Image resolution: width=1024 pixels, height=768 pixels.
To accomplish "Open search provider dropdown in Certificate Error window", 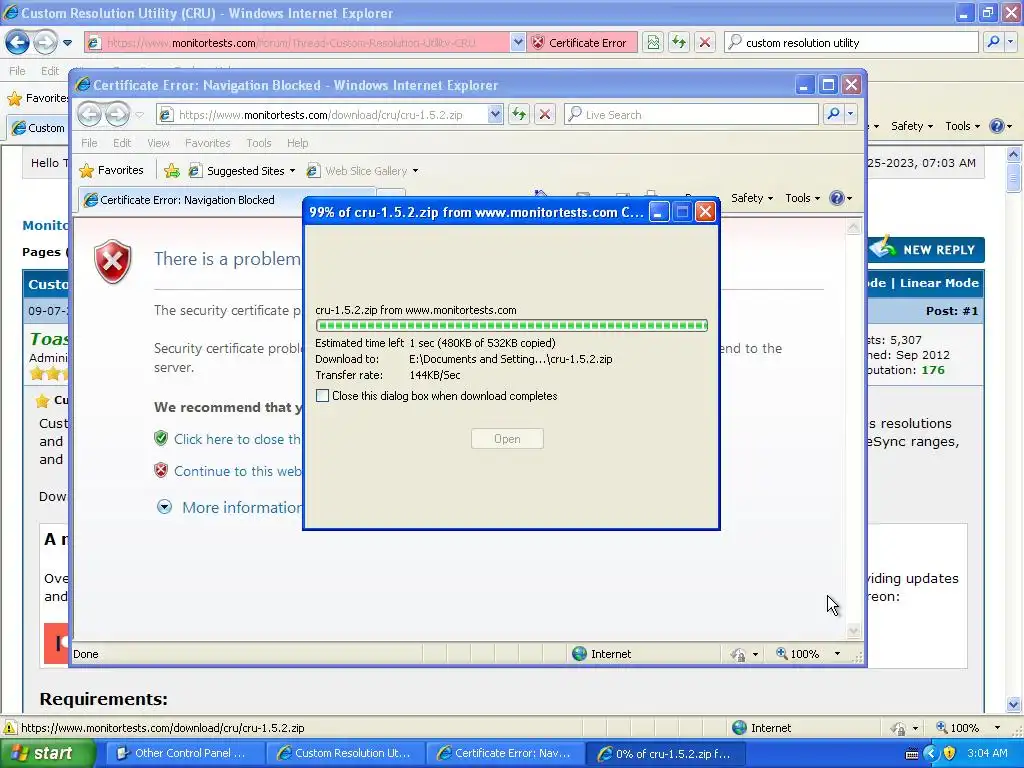I will (850, 114).
